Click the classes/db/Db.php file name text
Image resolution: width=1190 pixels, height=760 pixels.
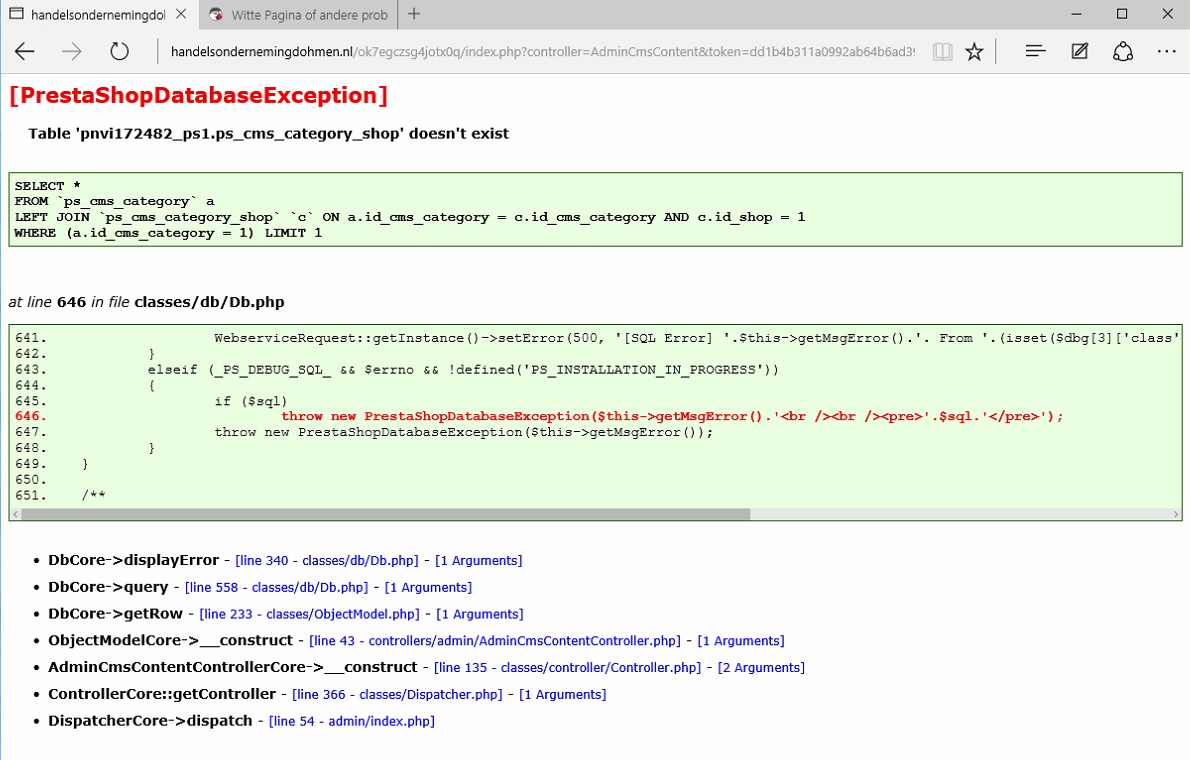209,302
